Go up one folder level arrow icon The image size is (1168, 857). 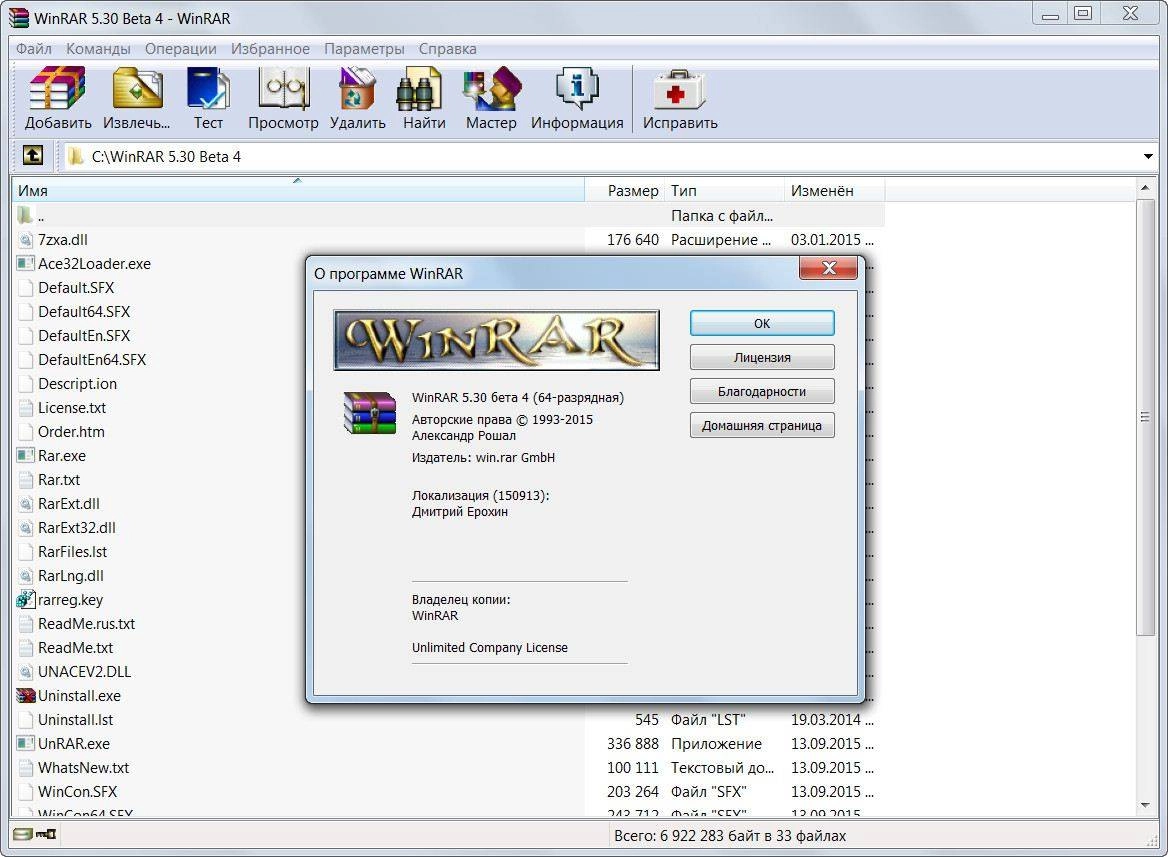(33, 156)
